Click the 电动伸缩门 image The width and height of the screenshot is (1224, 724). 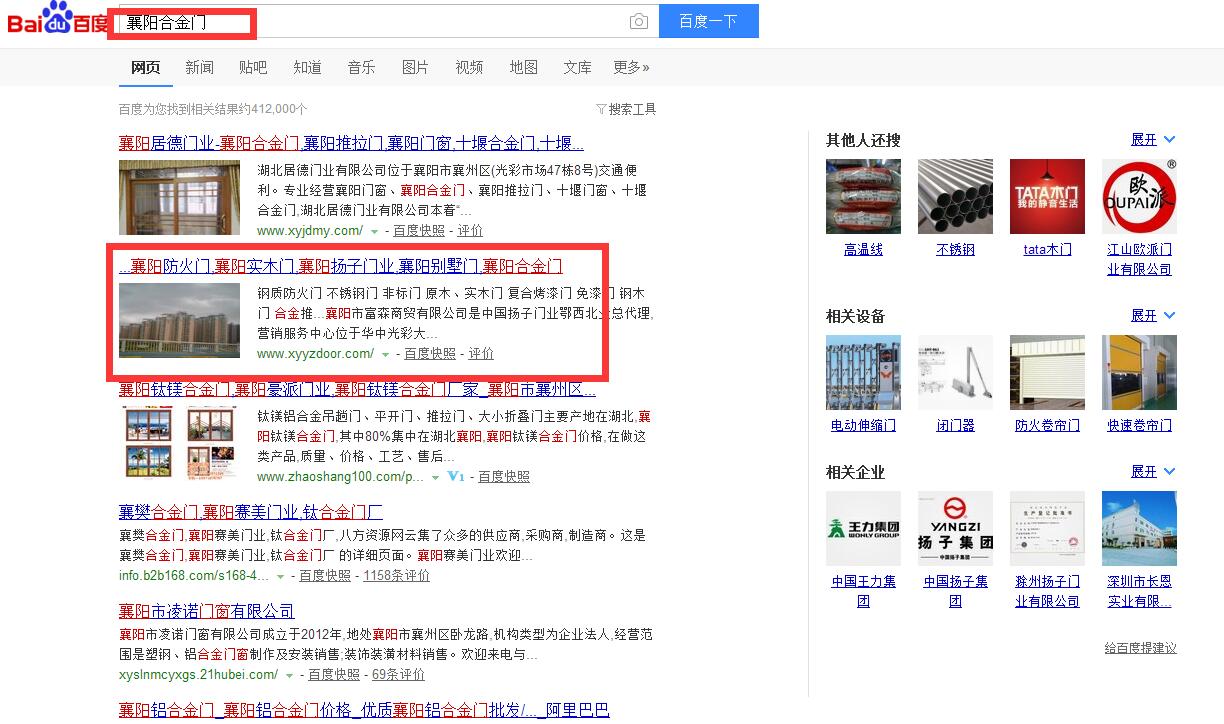[x=863, y=372]
